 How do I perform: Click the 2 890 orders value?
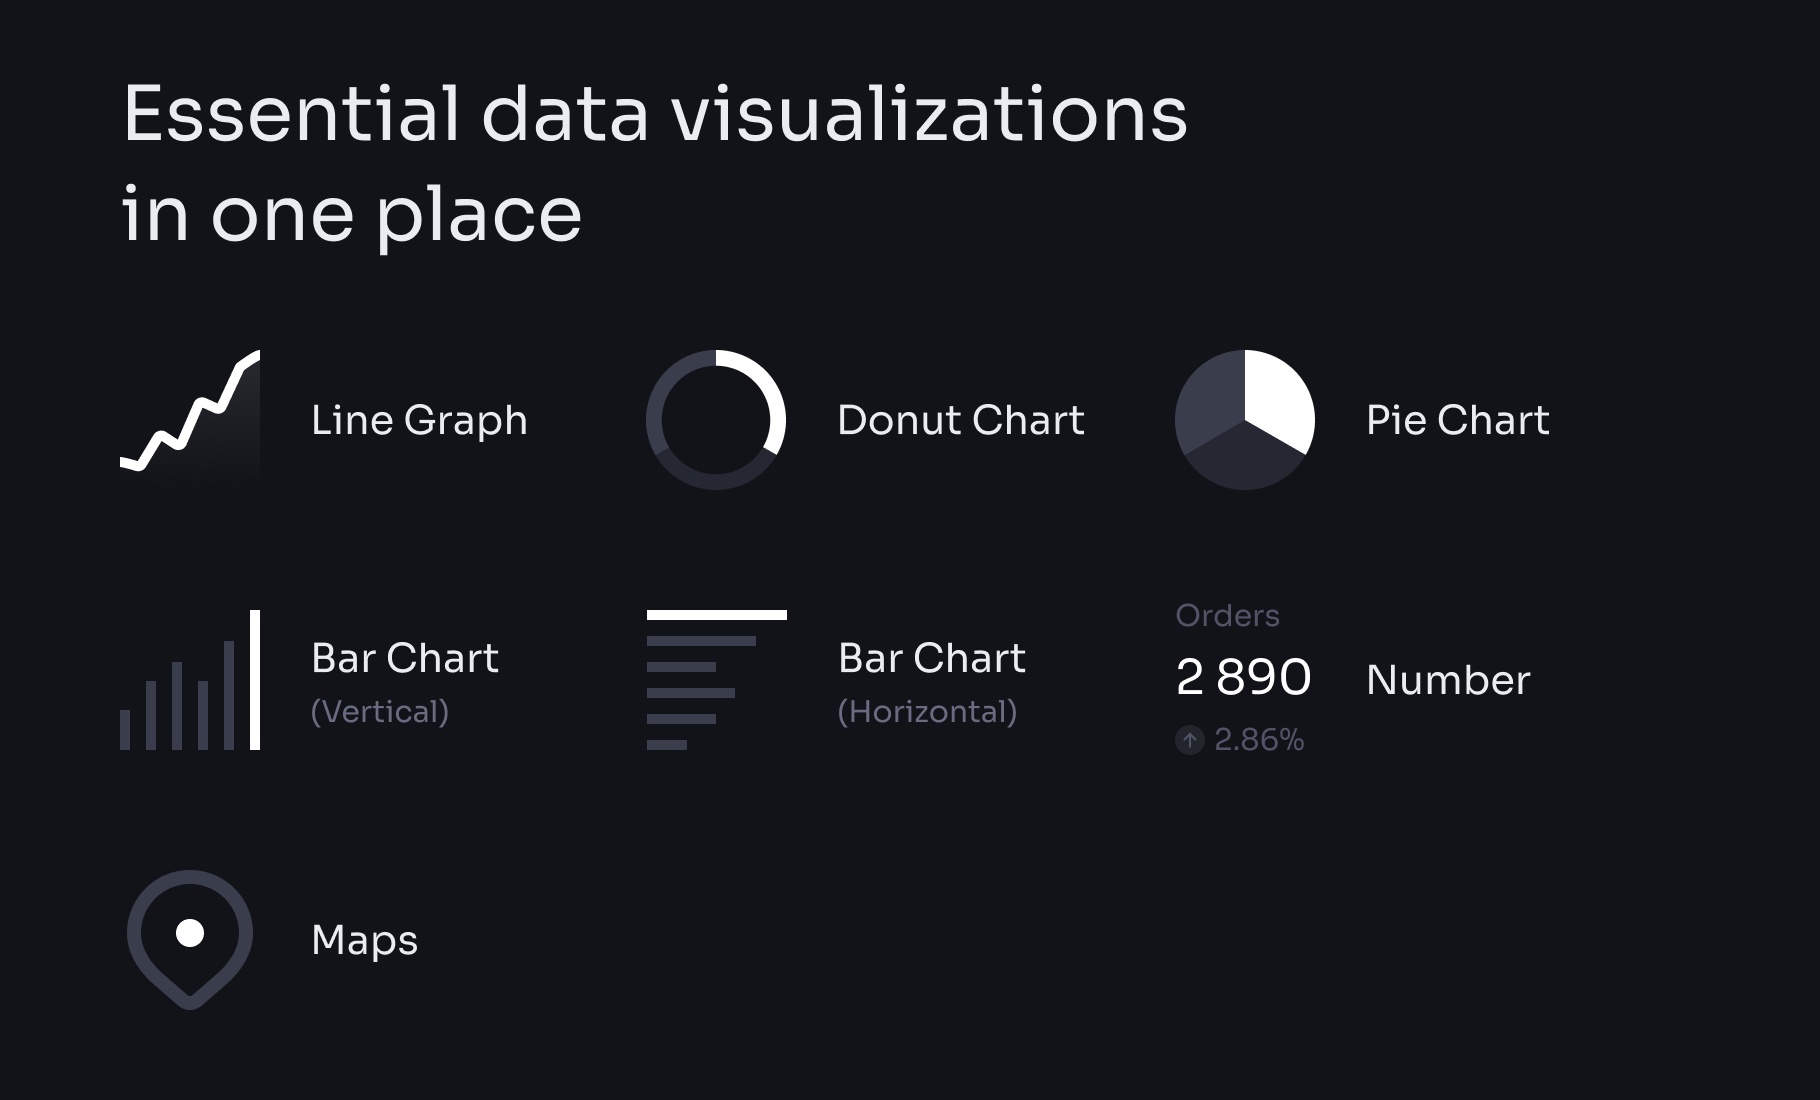(1243, 677)
